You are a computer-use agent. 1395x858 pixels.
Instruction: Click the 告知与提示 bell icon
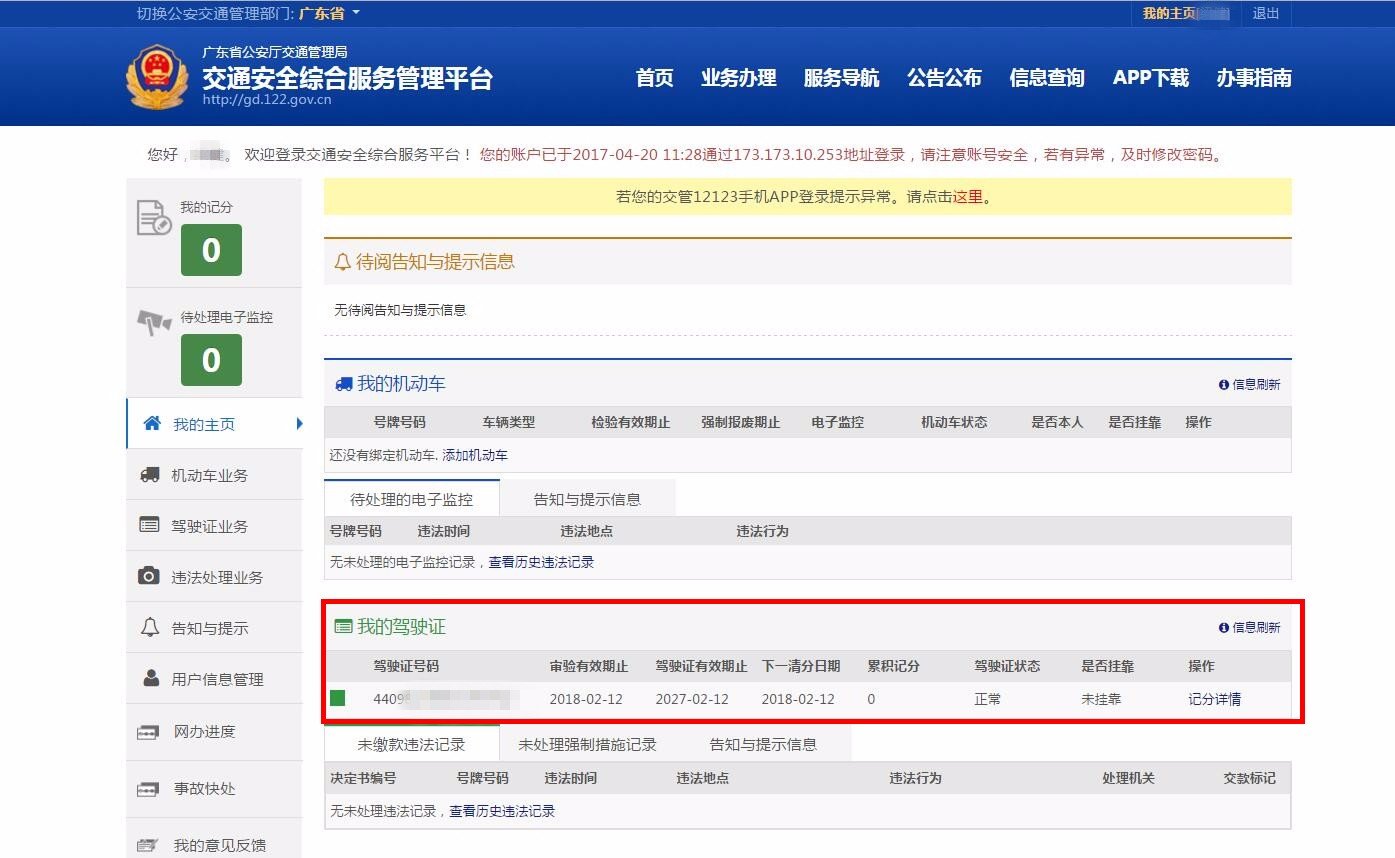[148, 627]
